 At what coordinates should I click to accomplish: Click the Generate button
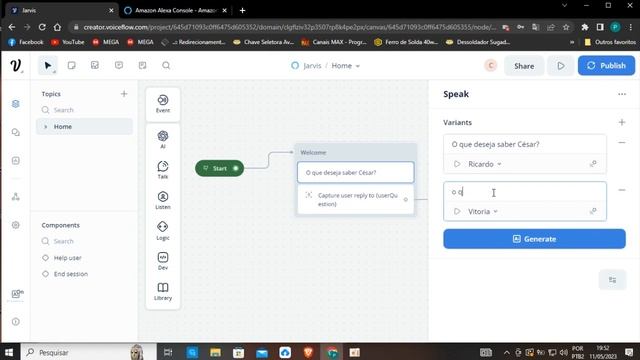click(x=534, y=239)
